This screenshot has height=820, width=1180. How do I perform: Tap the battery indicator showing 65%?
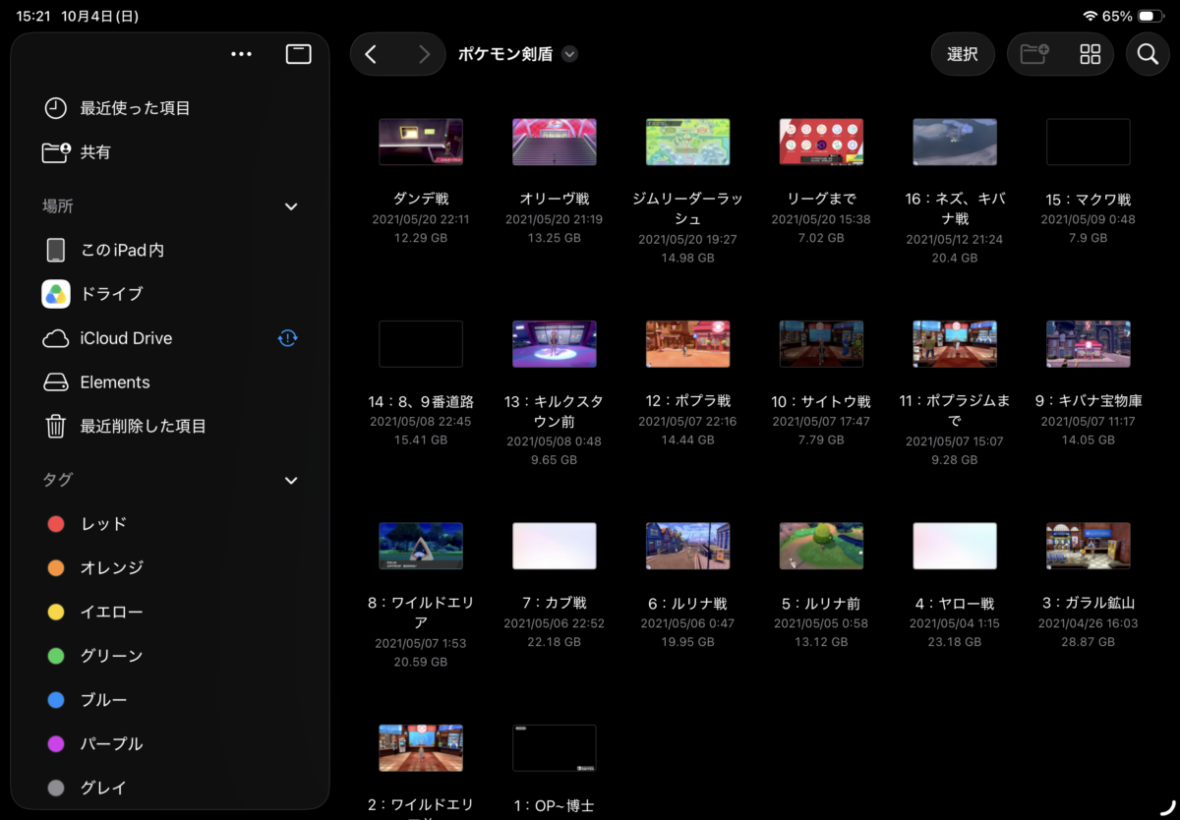[1150, 16]
